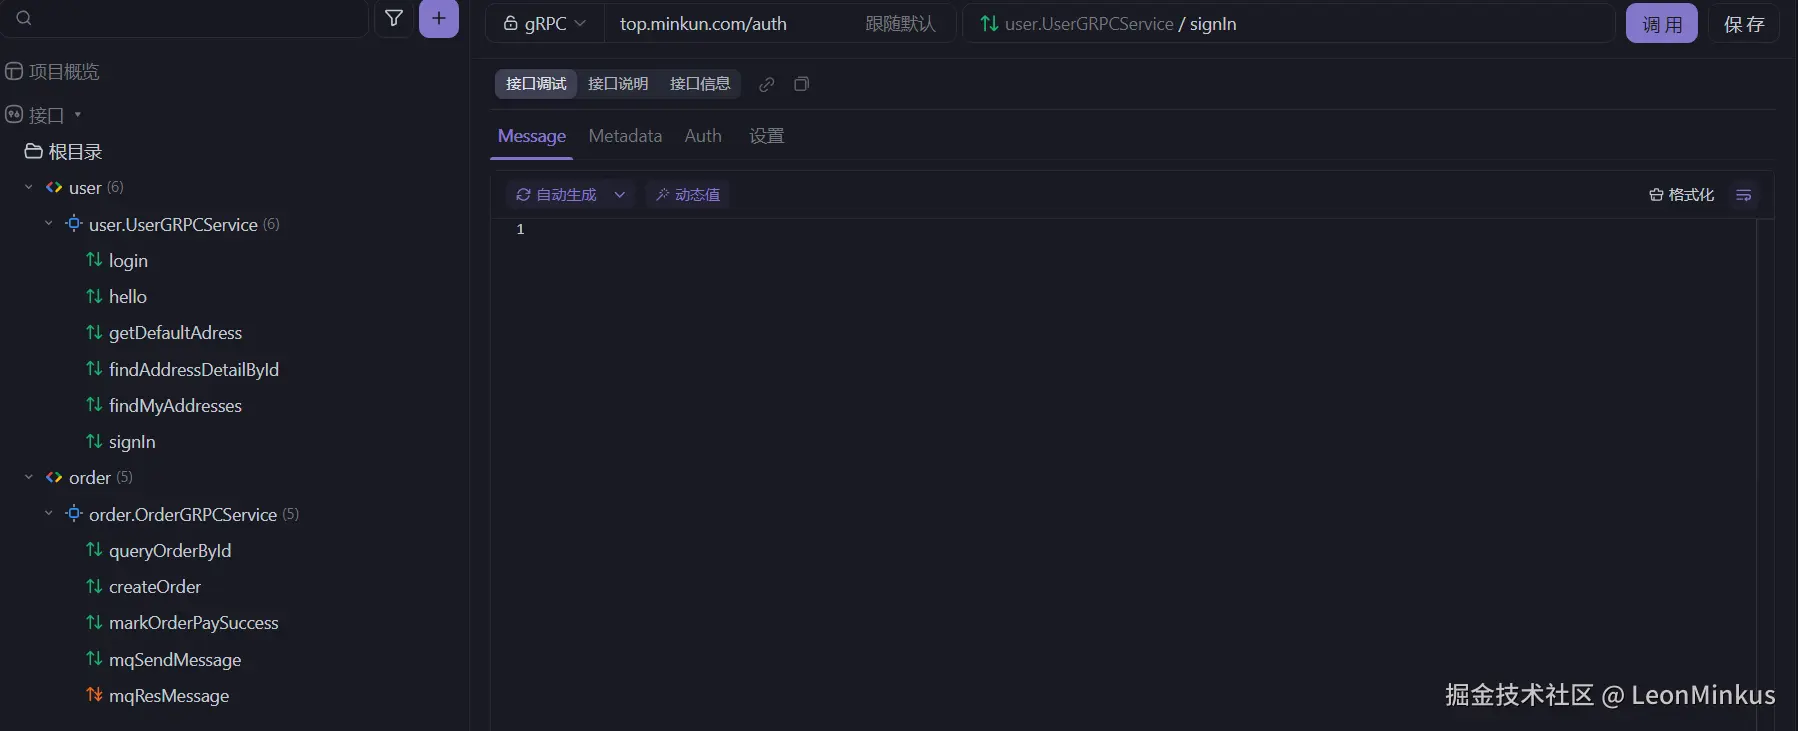Click the login method arrows icon

point(94,260)
